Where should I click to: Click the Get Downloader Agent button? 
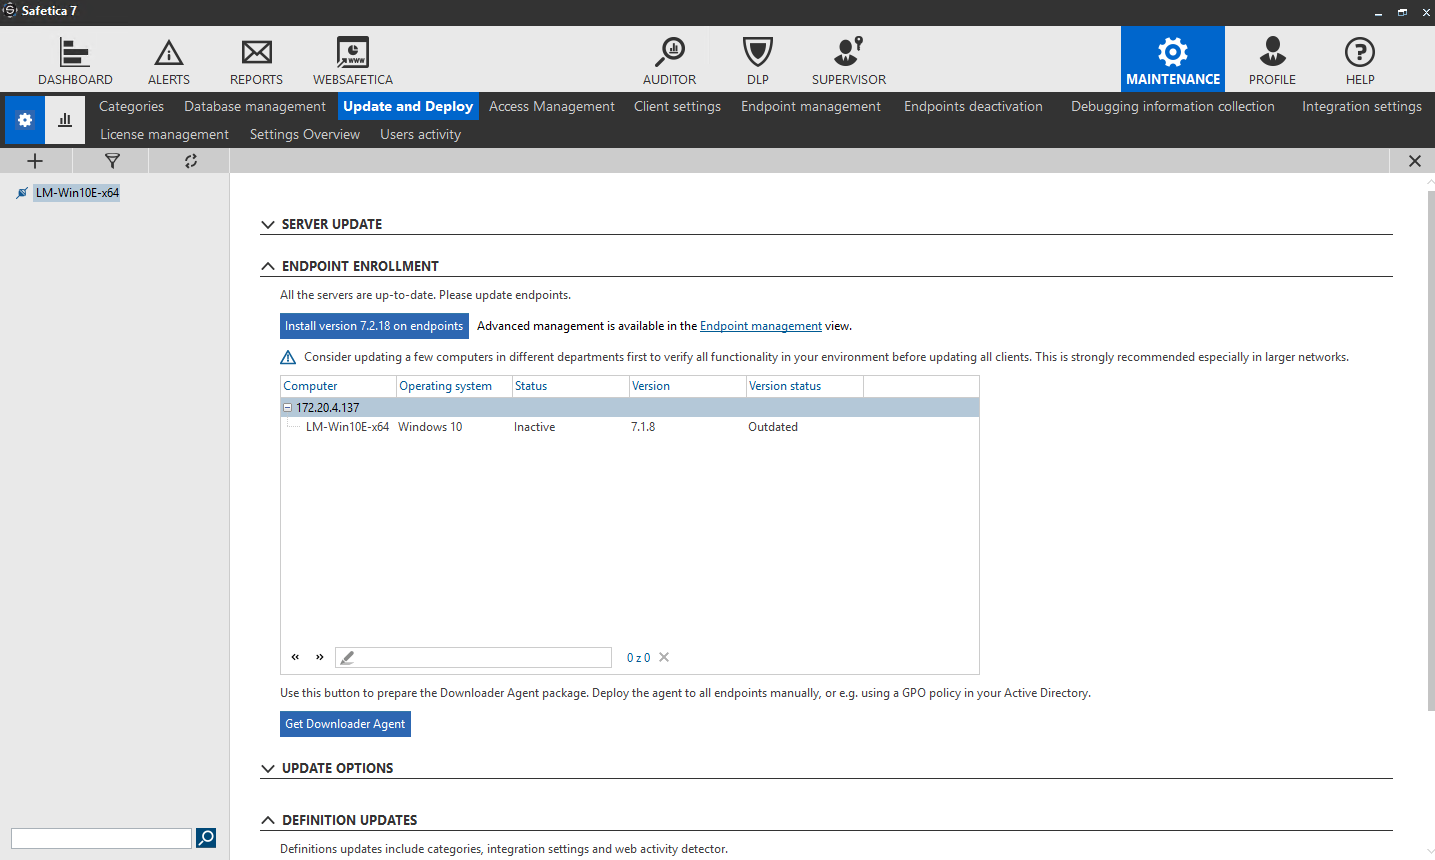345,724
